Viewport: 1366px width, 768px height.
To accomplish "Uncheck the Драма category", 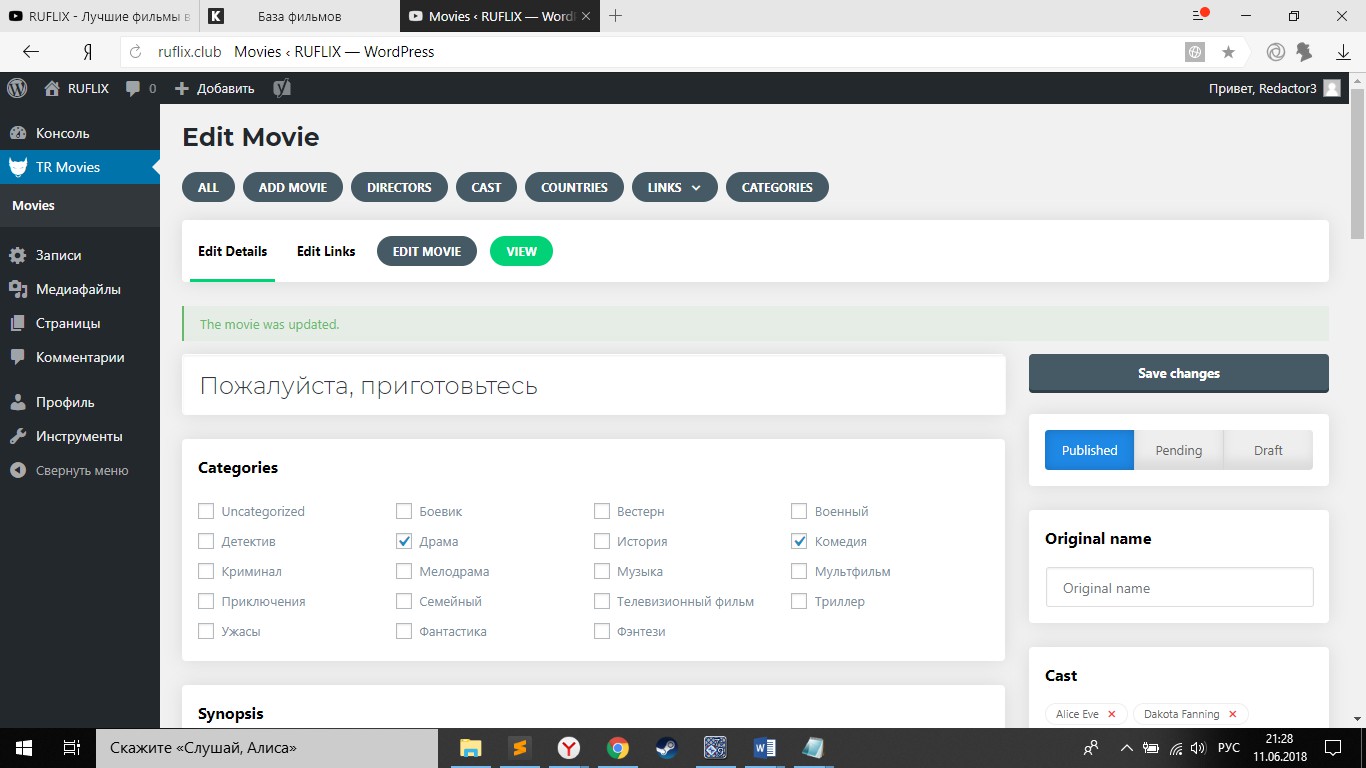I will pos(404,541).
